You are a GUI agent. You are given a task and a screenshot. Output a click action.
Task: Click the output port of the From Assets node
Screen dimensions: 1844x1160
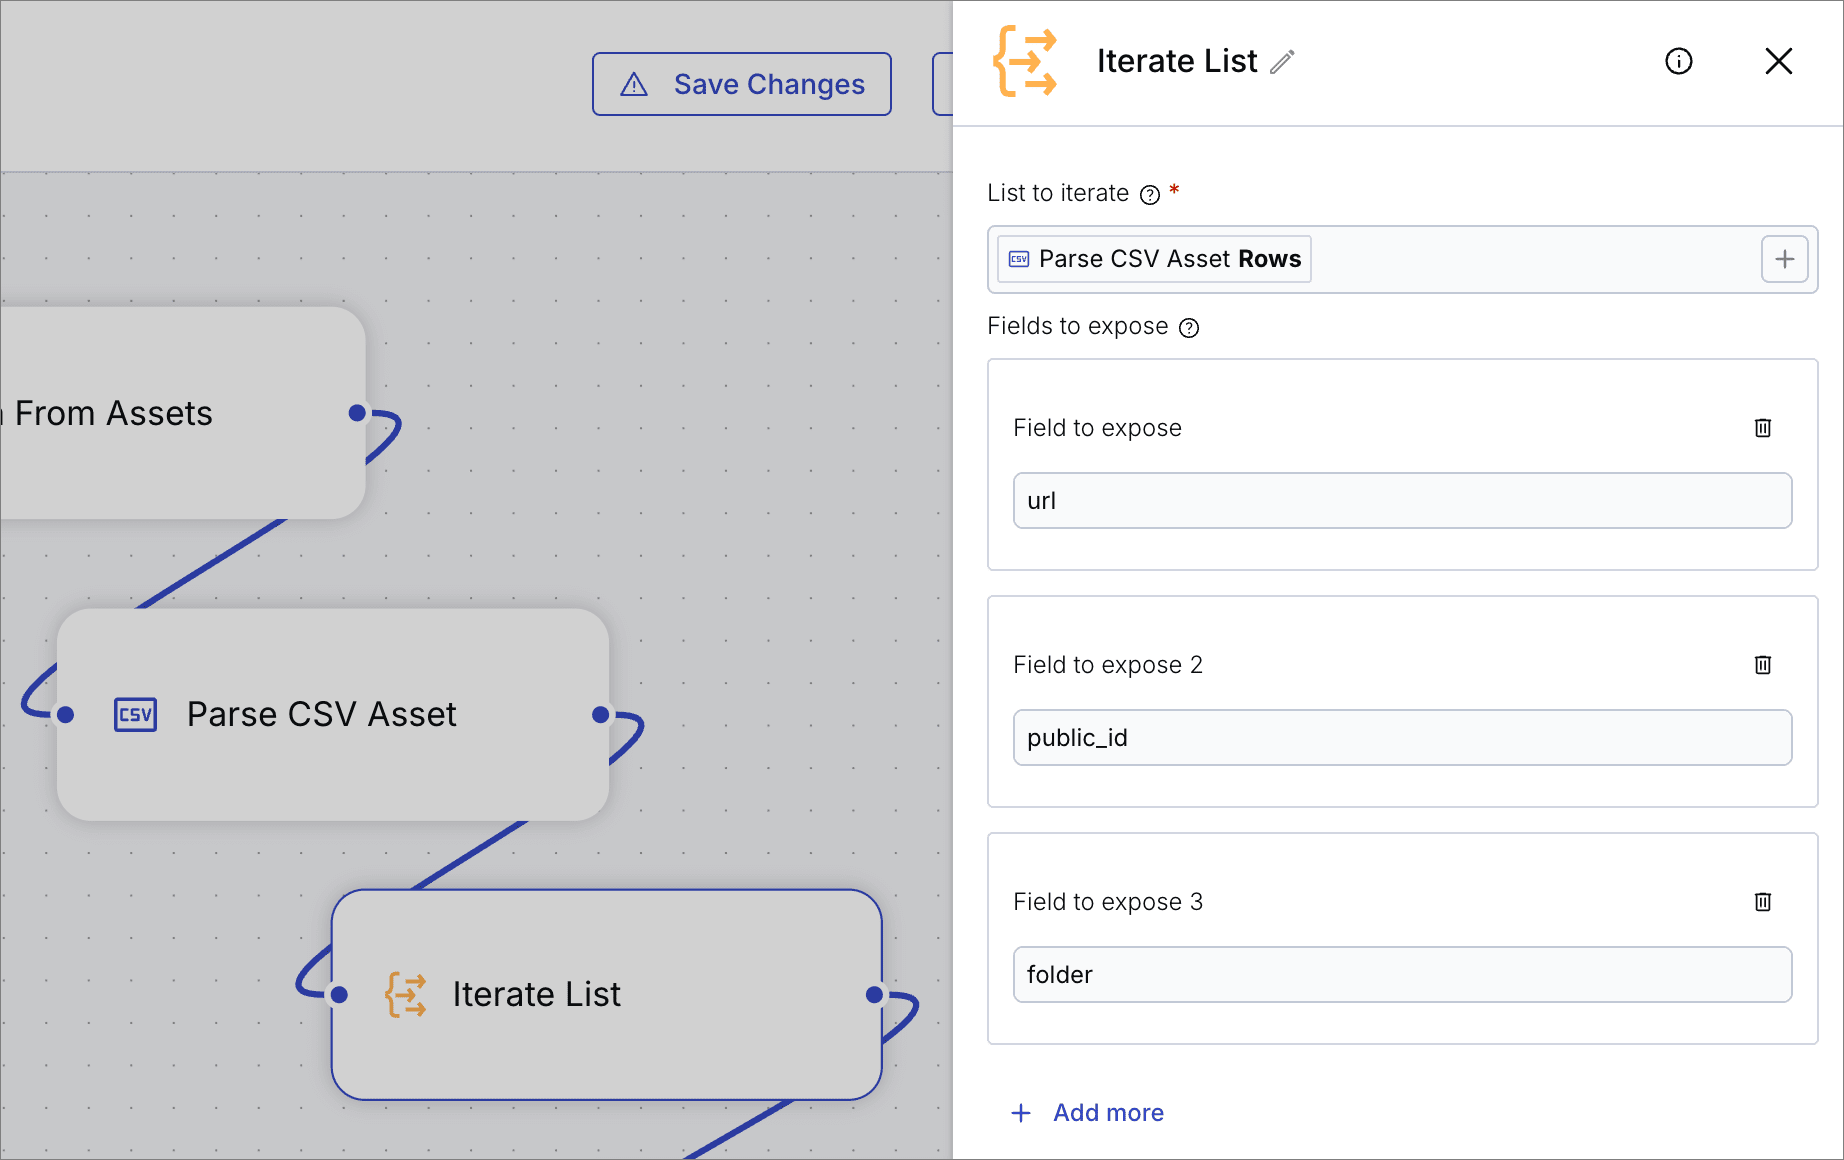coord(357,413)
